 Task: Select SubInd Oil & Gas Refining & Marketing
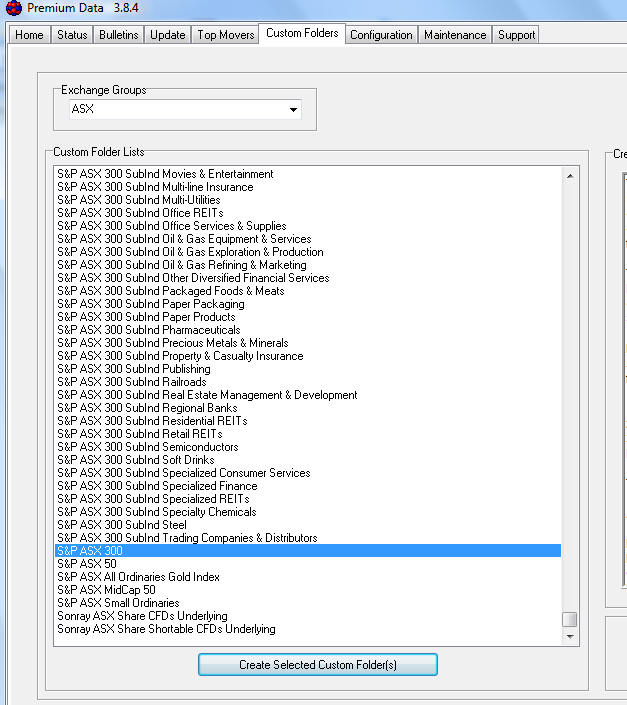pos(308,265)
